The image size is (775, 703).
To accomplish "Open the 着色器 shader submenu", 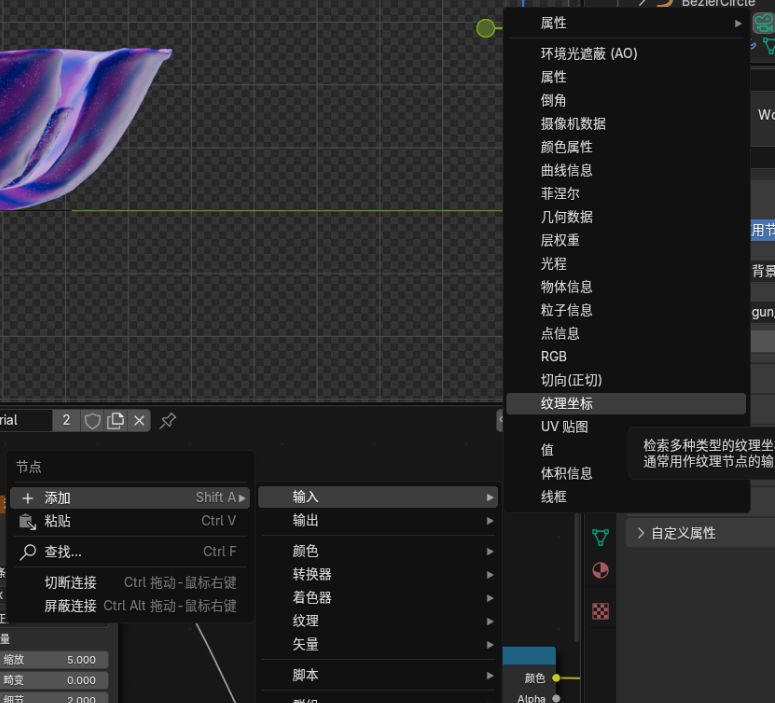I will click(x=378, y=597).
